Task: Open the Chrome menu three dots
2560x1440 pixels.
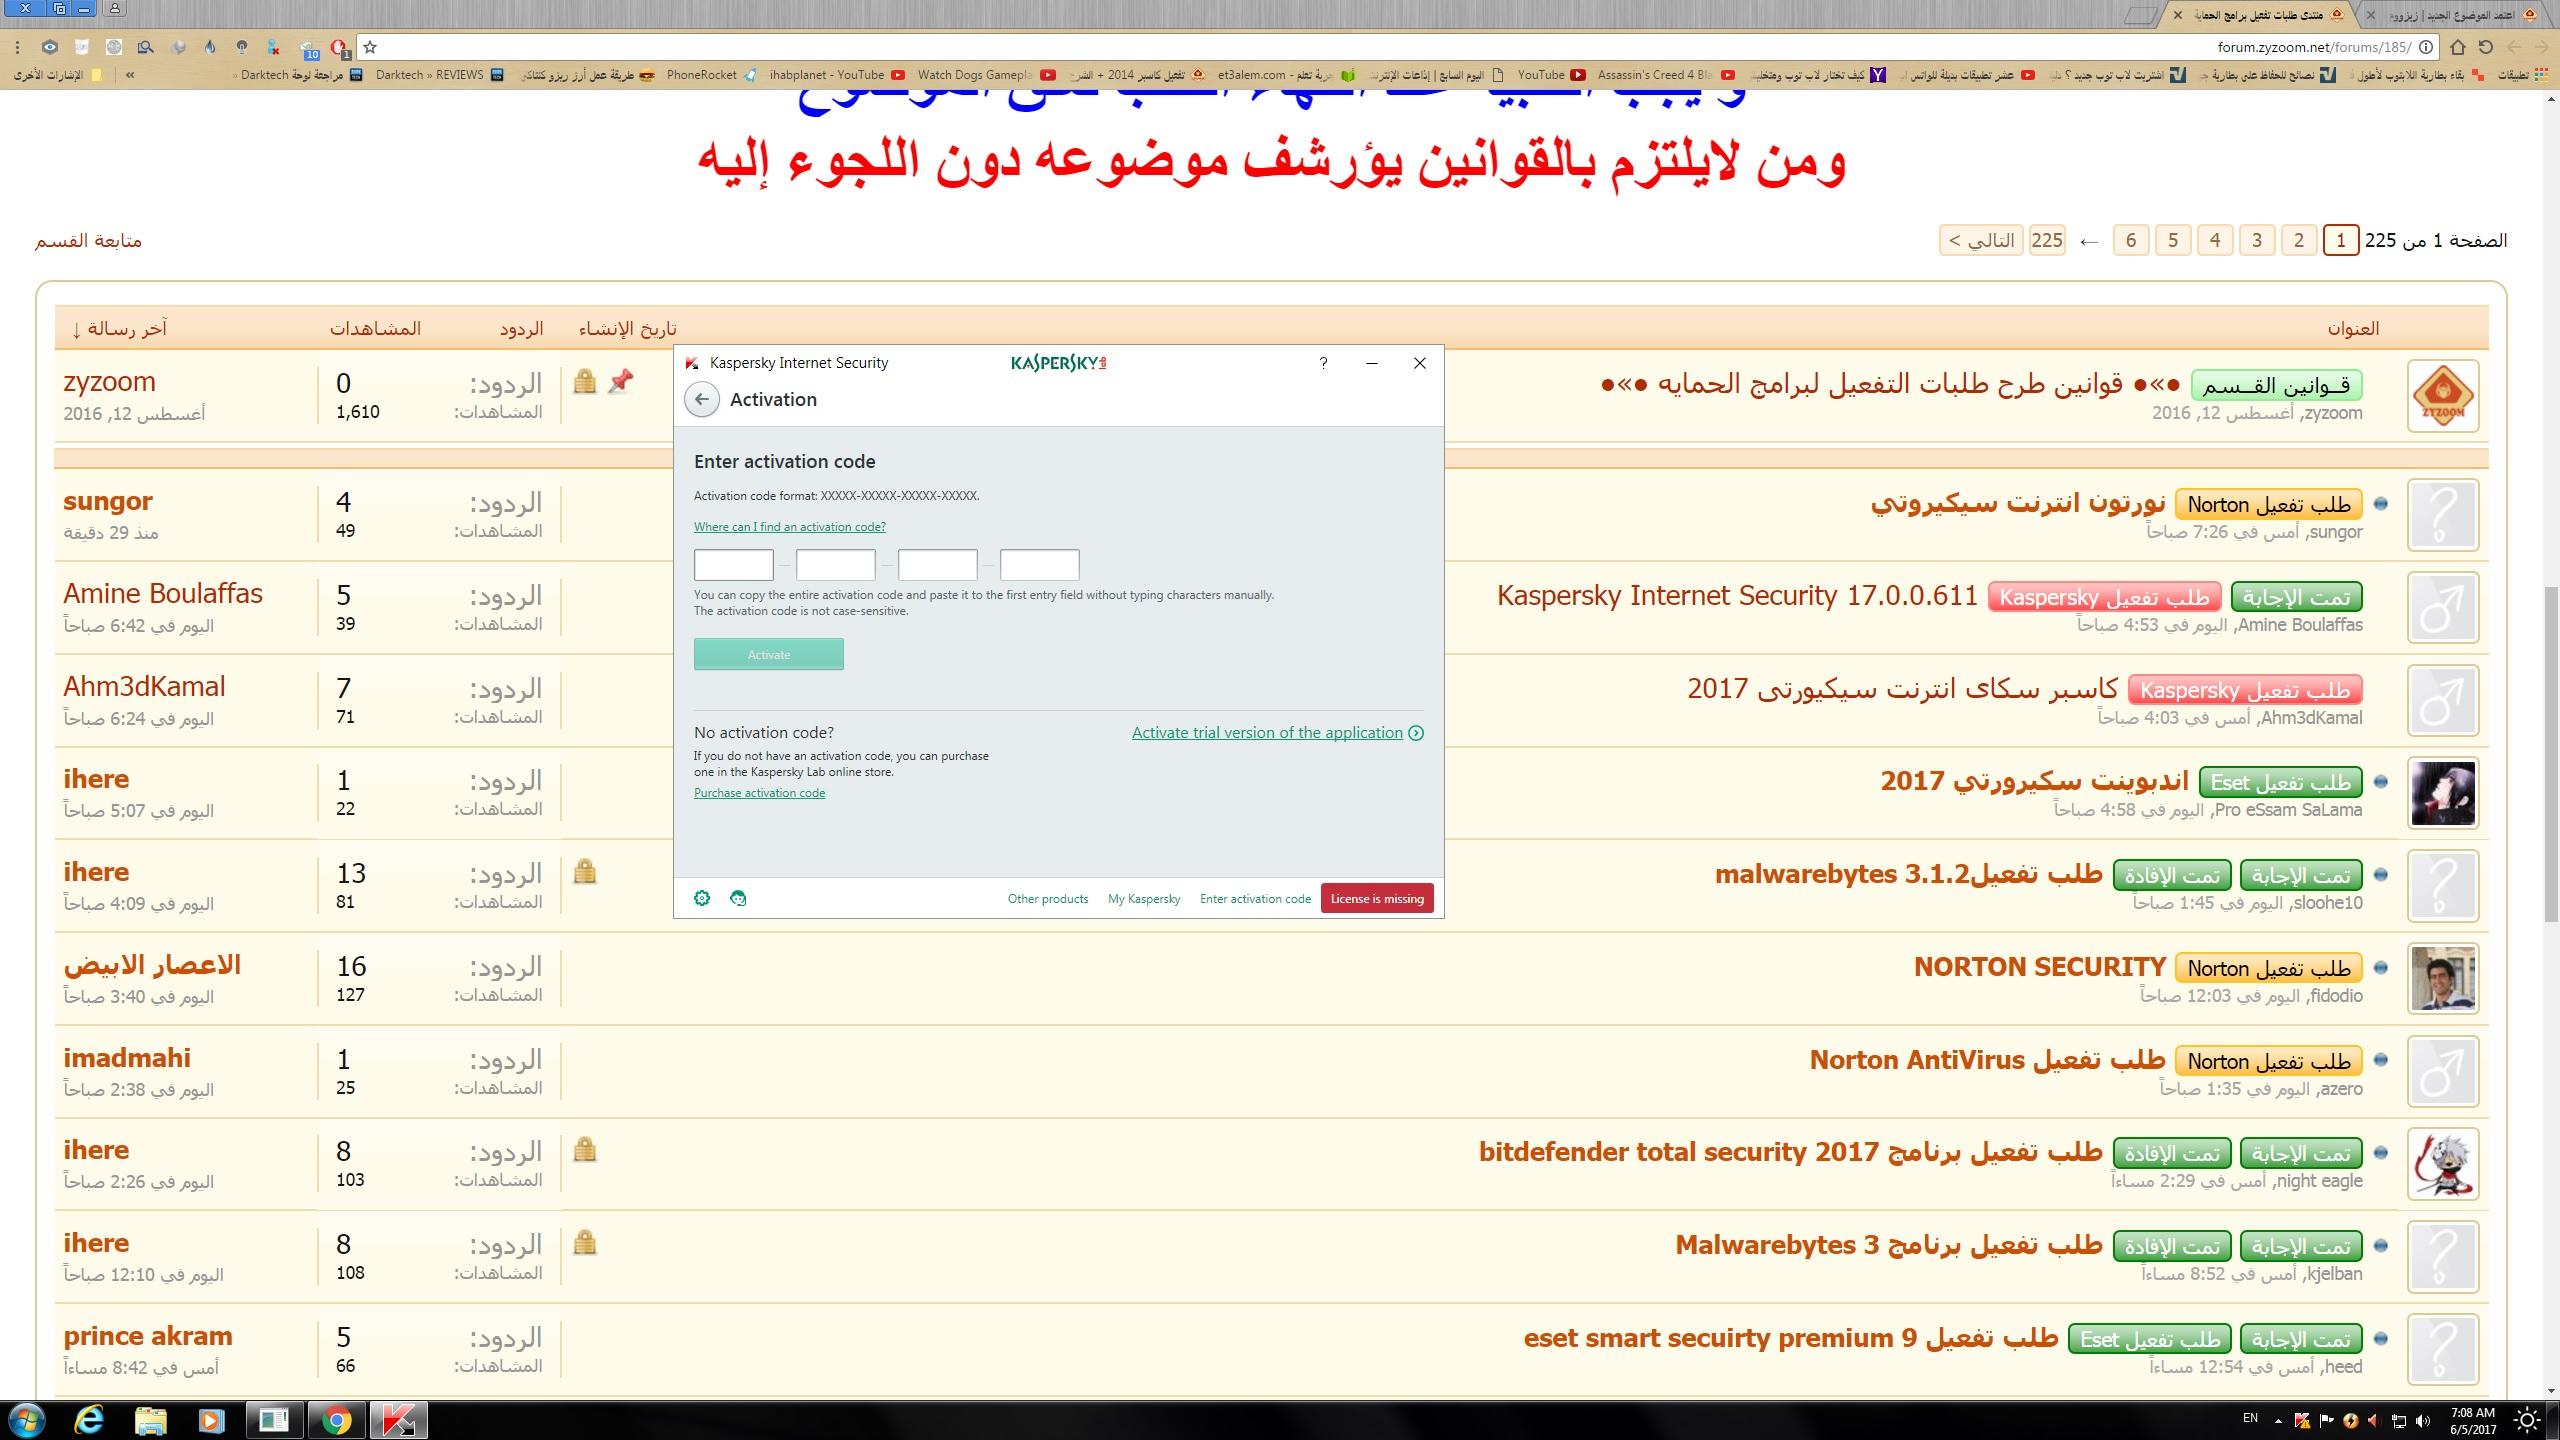Action: 17,47
